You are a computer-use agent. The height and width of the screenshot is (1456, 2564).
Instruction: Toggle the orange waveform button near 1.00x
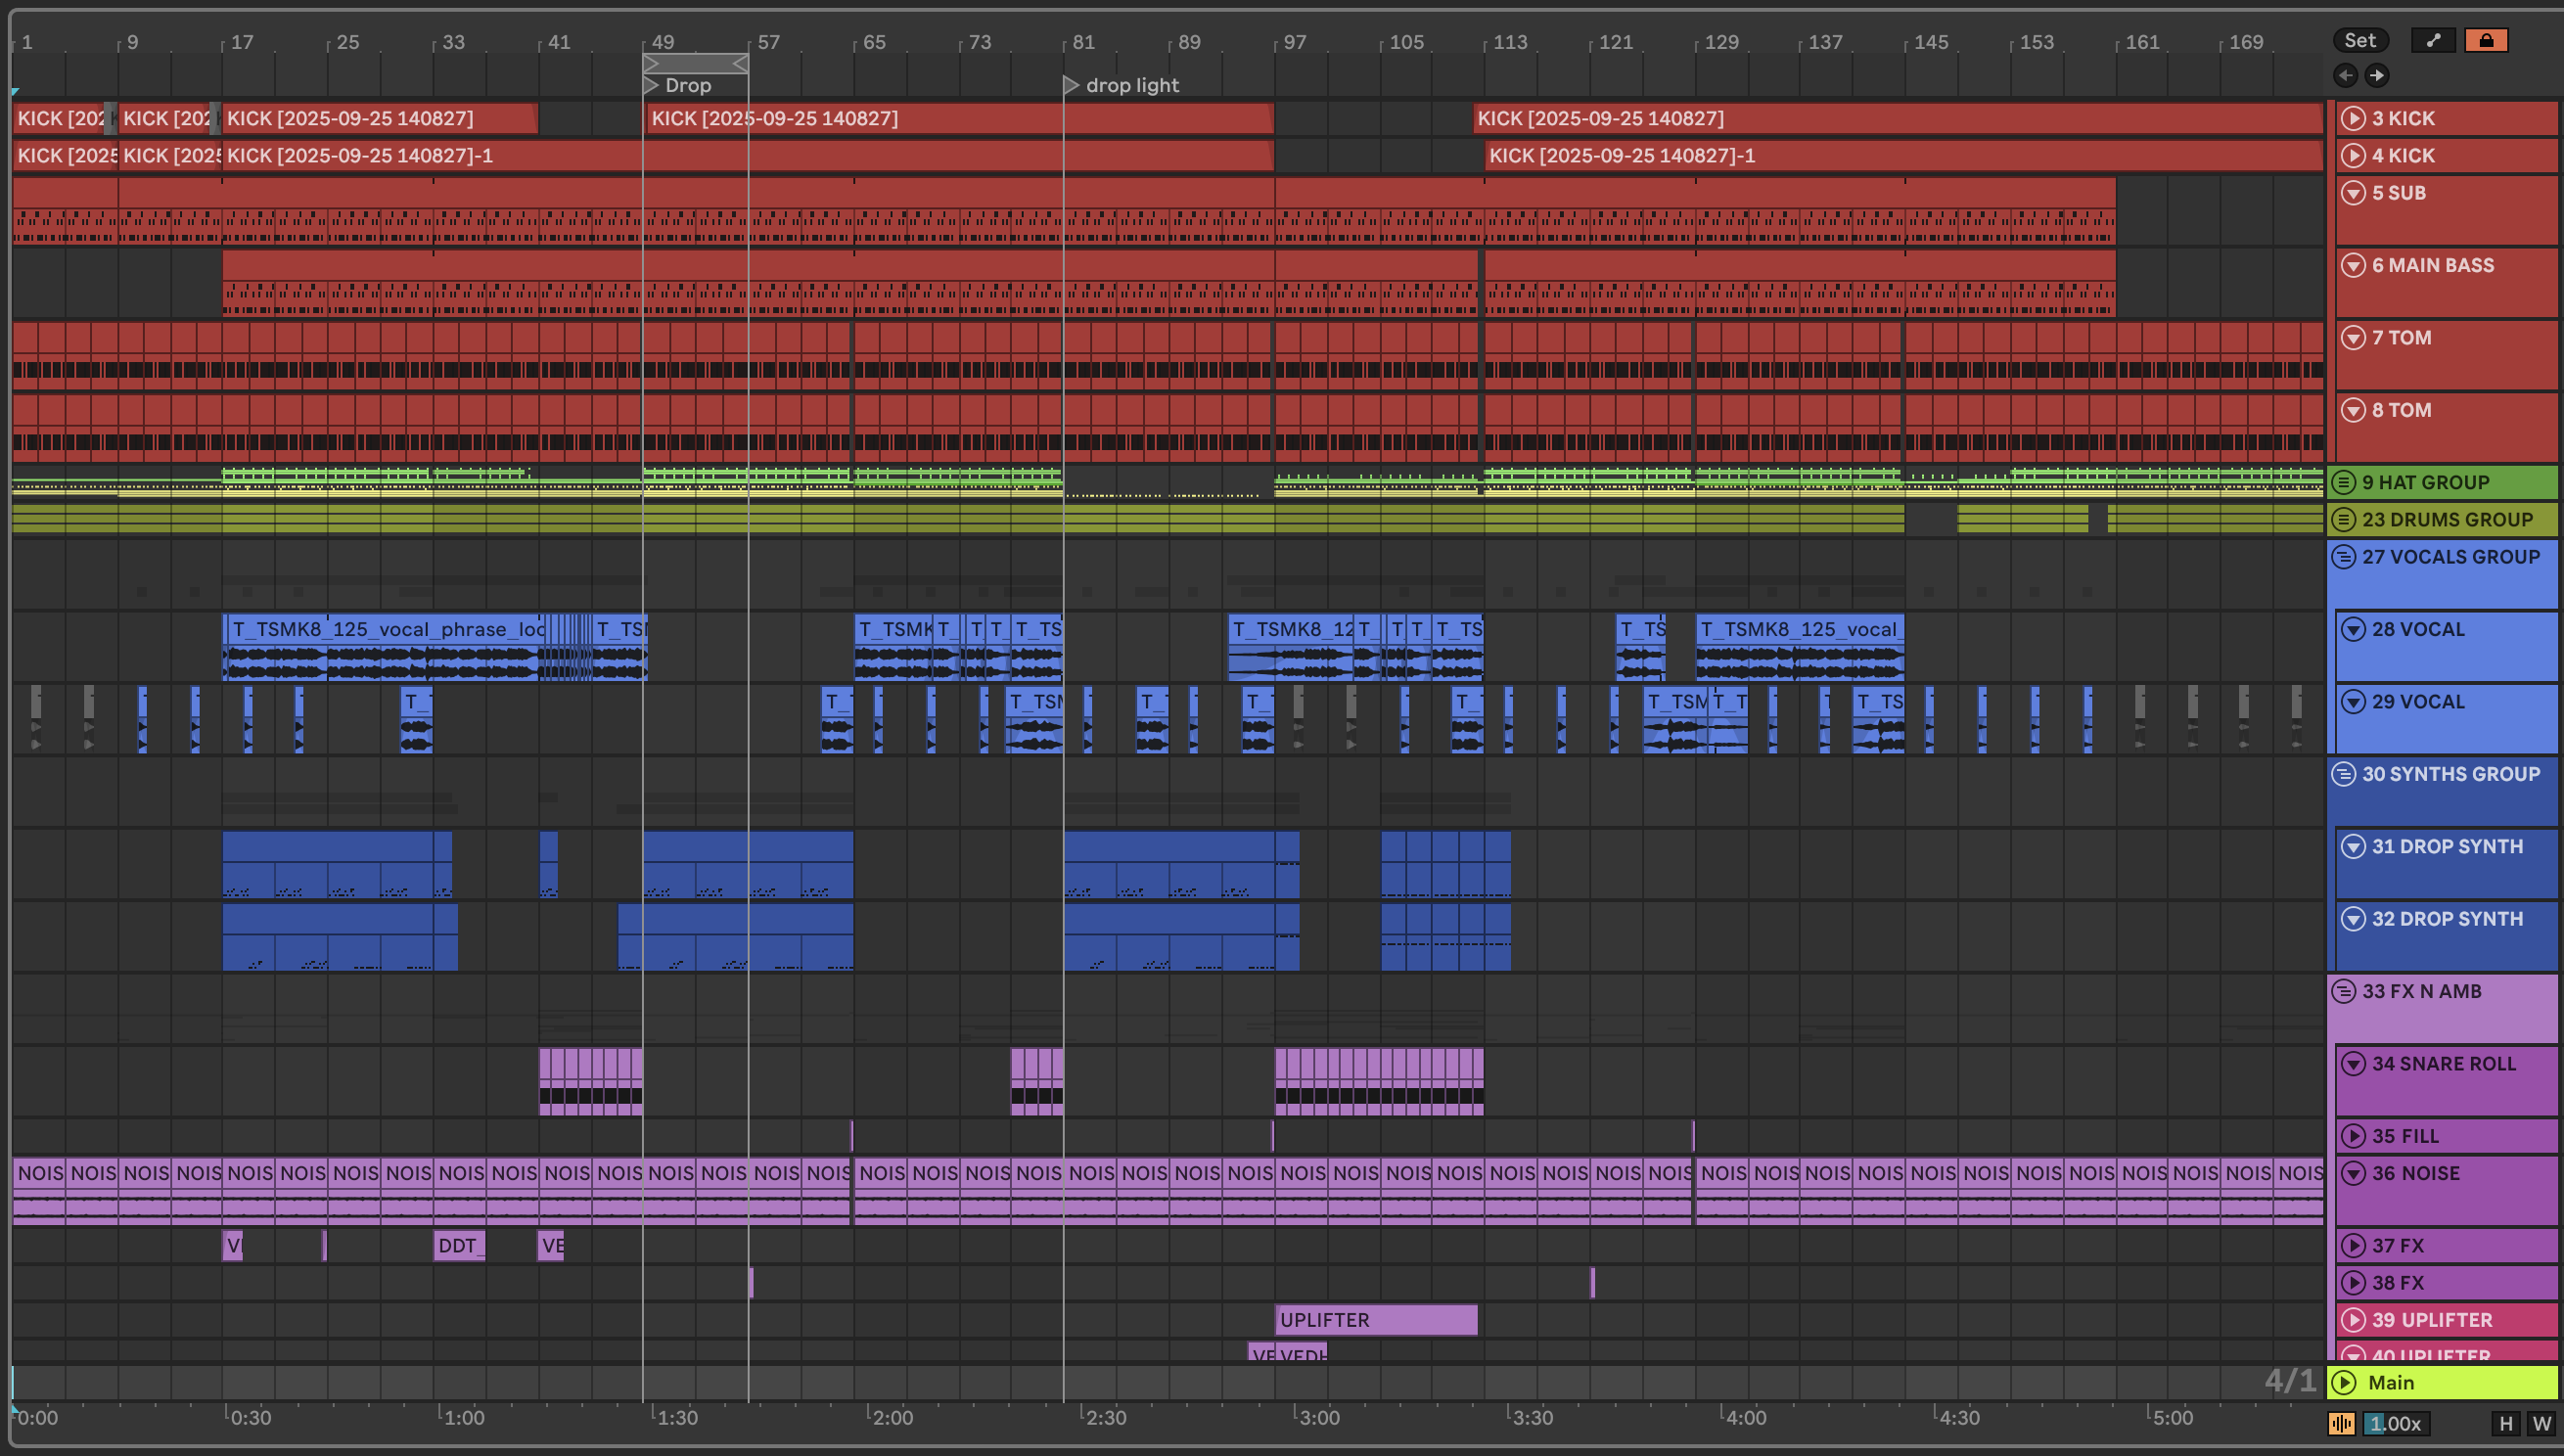click(x=2342, y=1423)
